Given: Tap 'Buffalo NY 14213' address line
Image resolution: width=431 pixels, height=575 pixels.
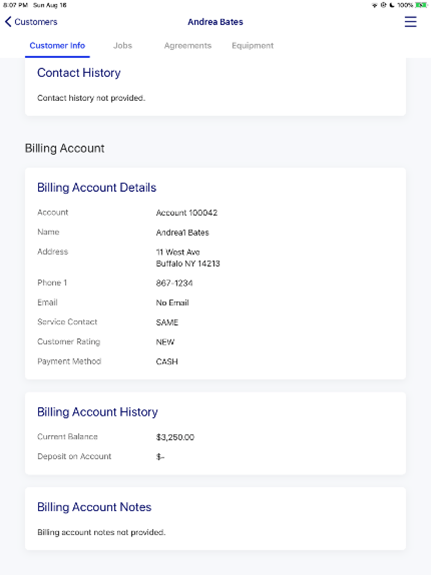Looking at the screenshot, I should [188, 264].
